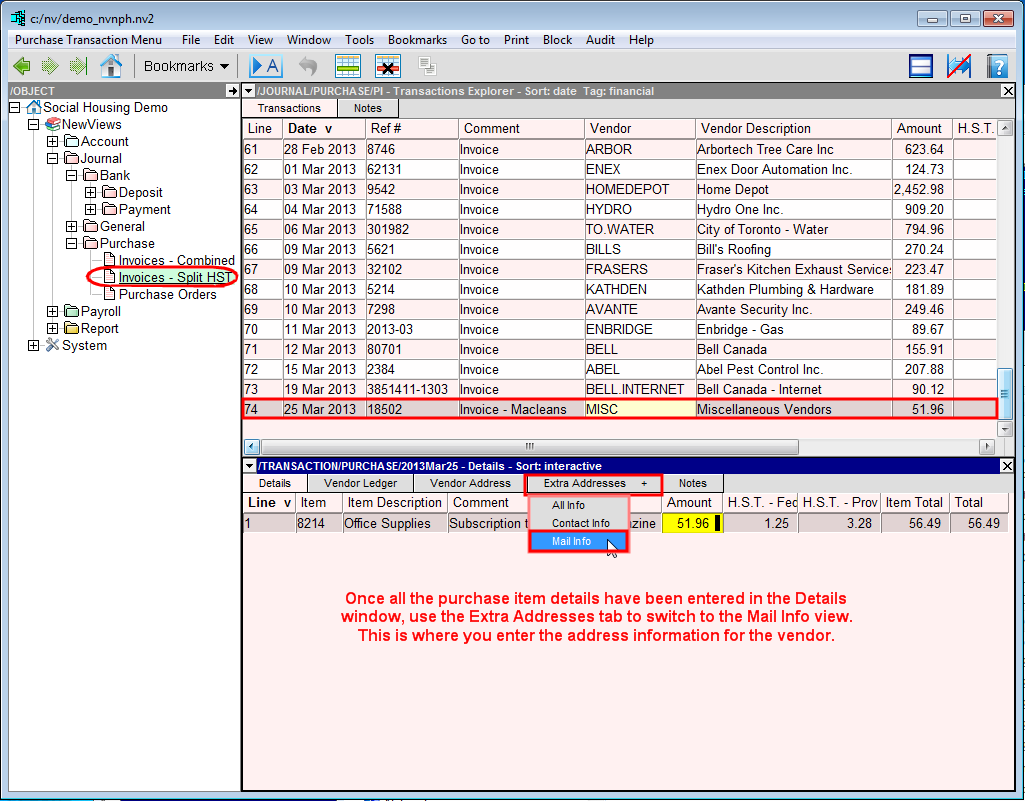Viewport: 1025px width, 801px height.
Task: Click the green back arrow icon
Action: coord(21,66)
